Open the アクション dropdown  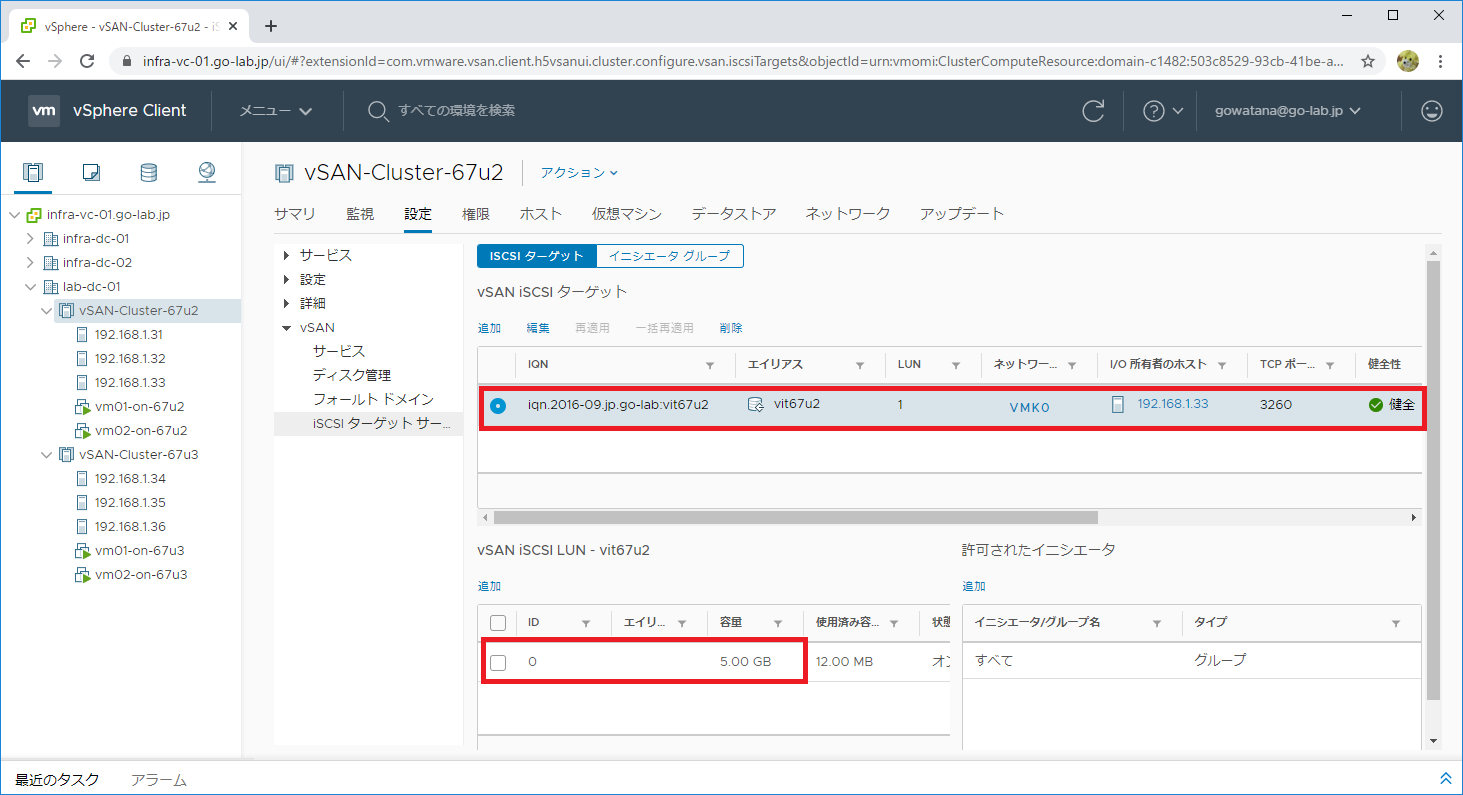[580, 173]
